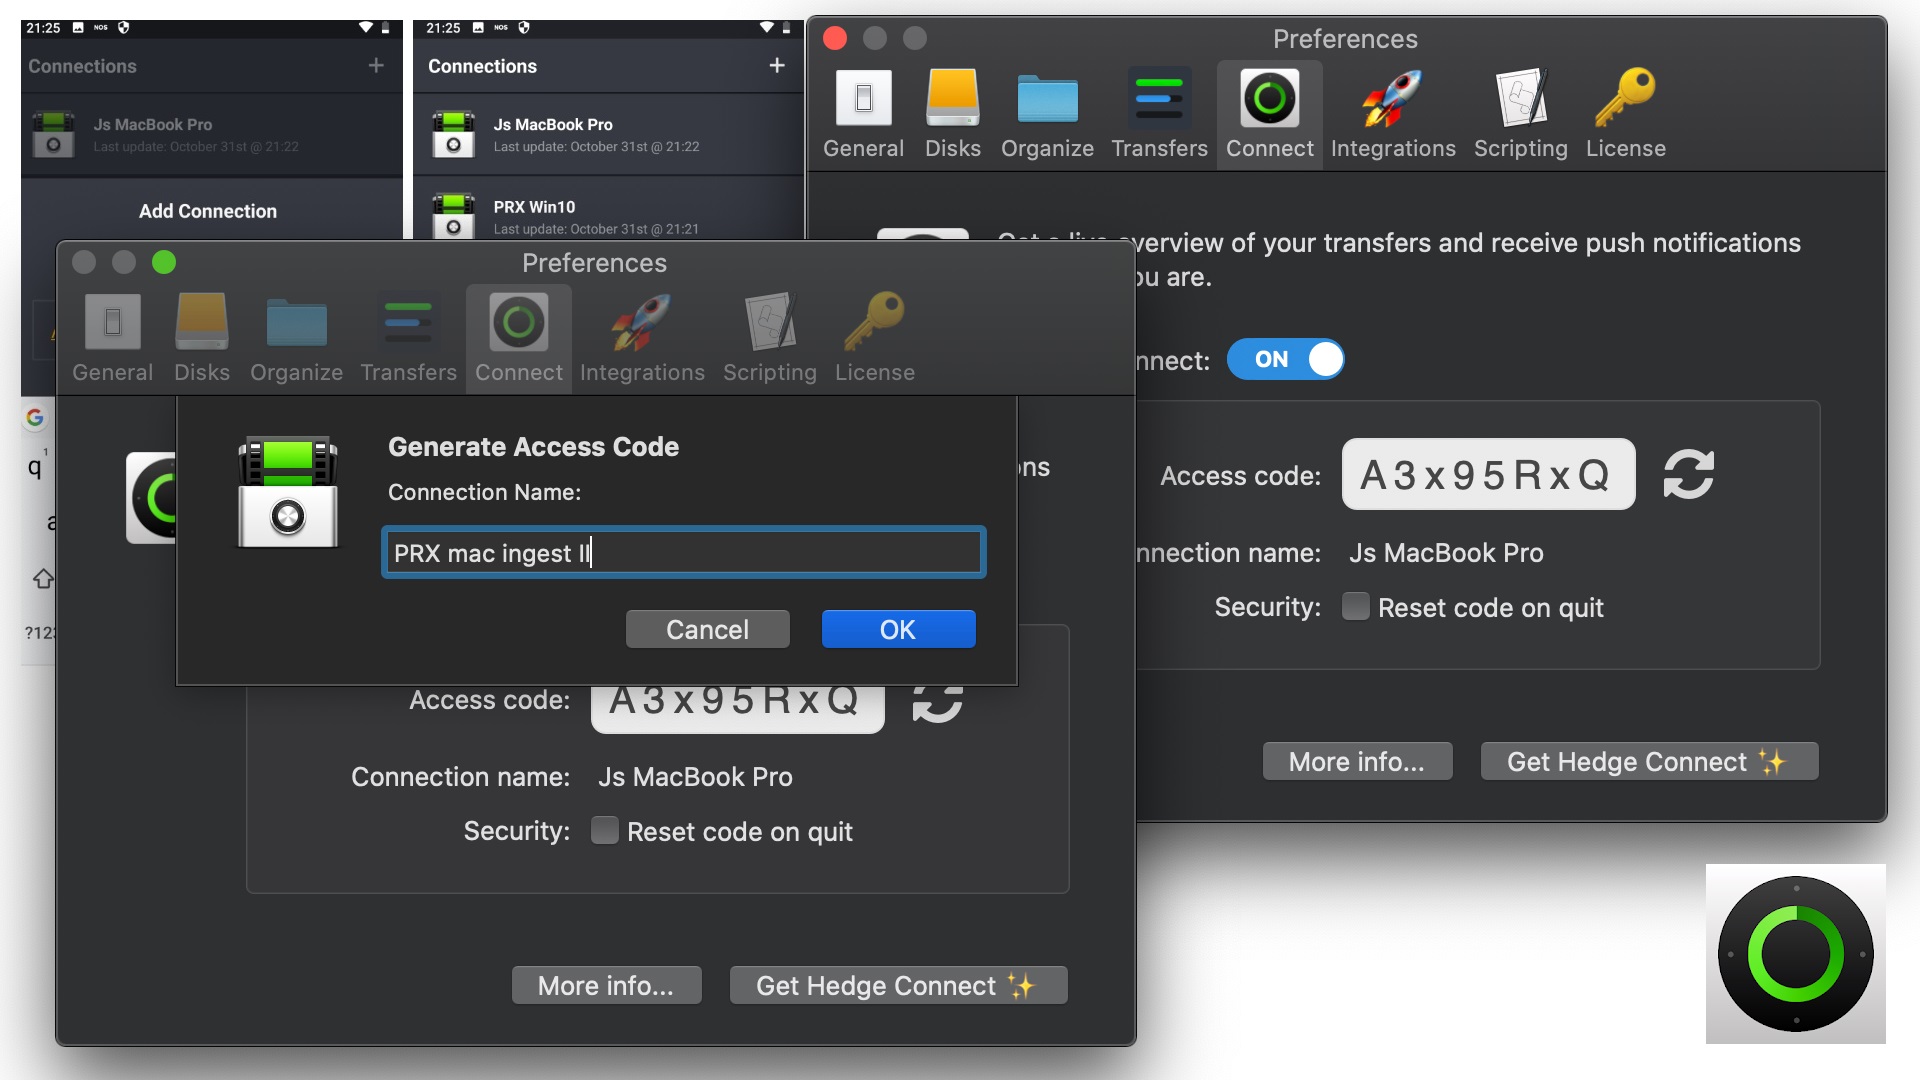Click PRX Win10 device icon on right phone
The height and width of the screenshot is (1080, 1920).
tap(453, 215)
